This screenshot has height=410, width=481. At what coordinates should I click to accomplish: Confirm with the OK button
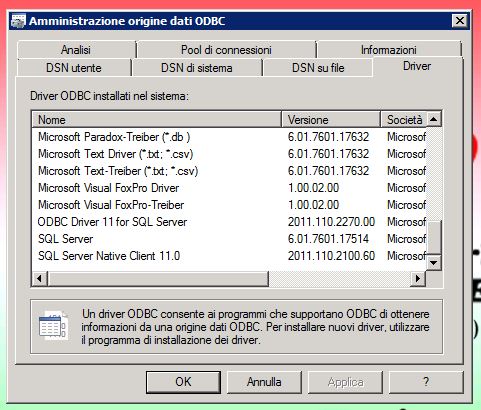point(183,382)
